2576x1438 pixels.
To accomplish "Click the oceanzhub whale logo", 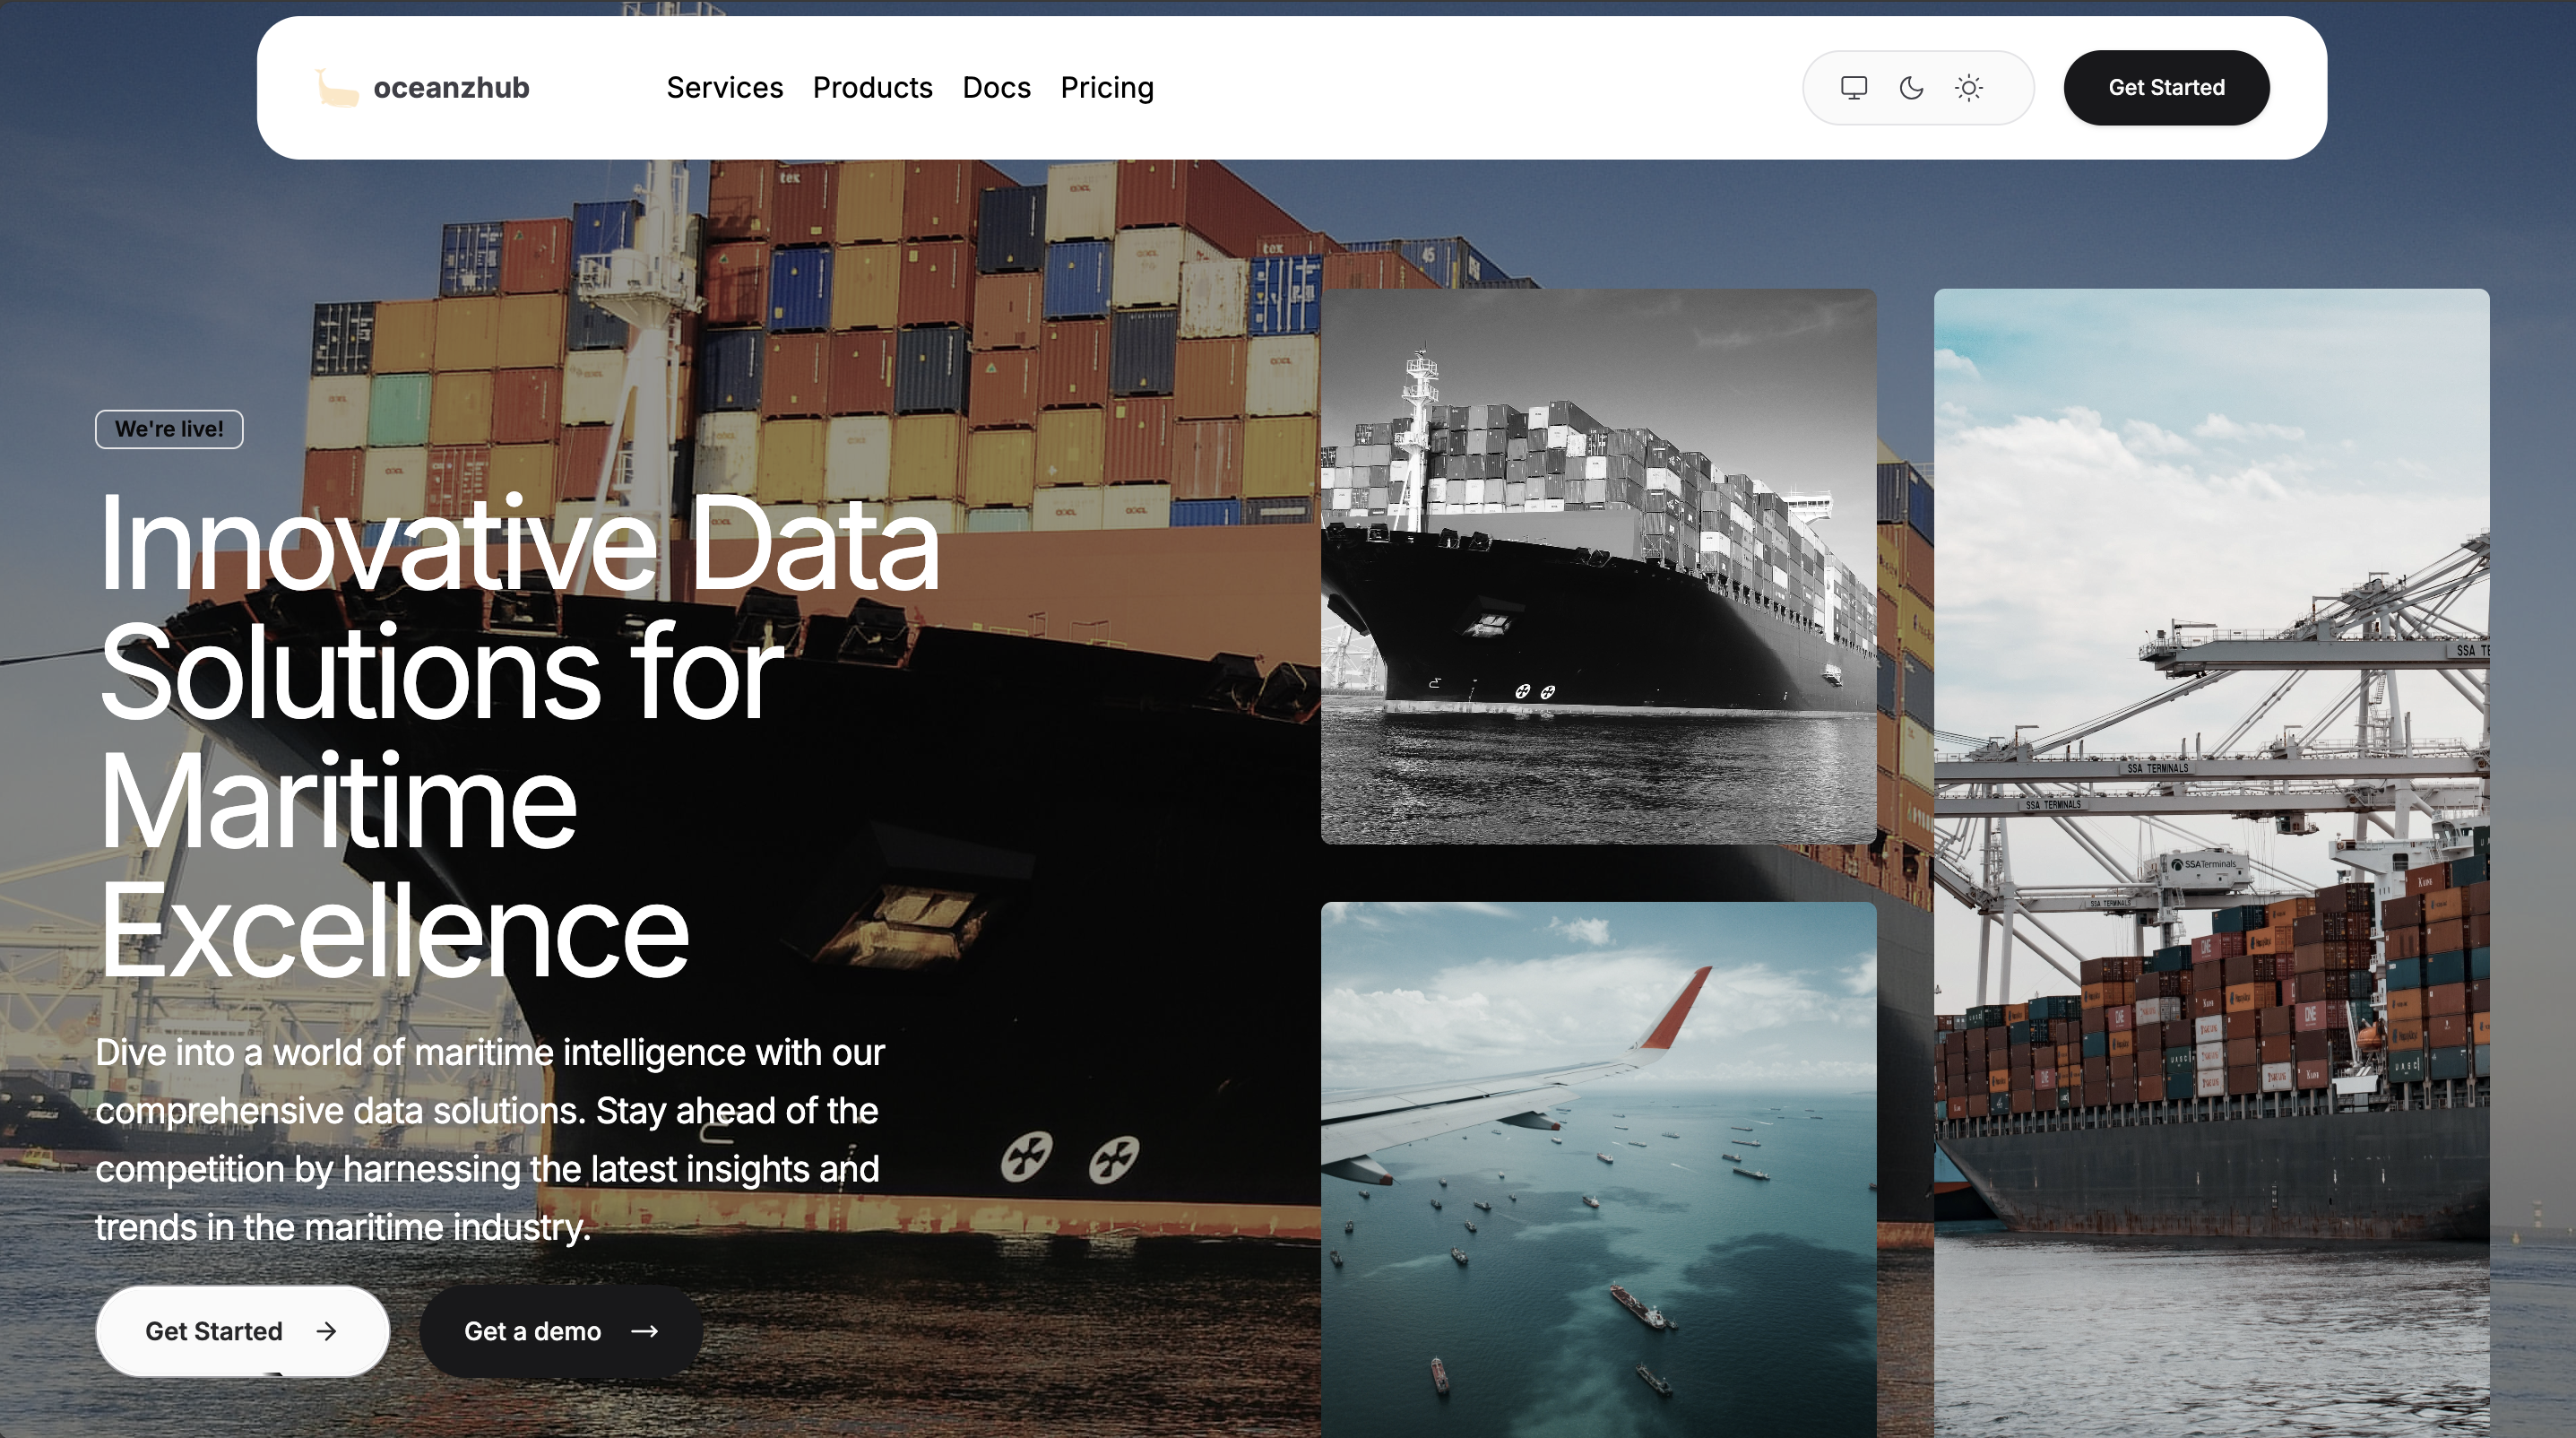I will coord(335,88).
